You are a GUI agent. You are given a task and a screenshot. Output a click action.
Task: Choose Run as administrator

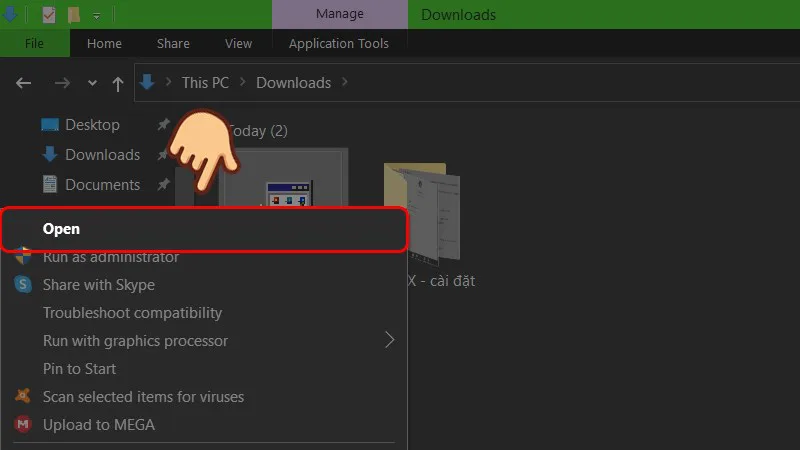click(x=110, y=257)
